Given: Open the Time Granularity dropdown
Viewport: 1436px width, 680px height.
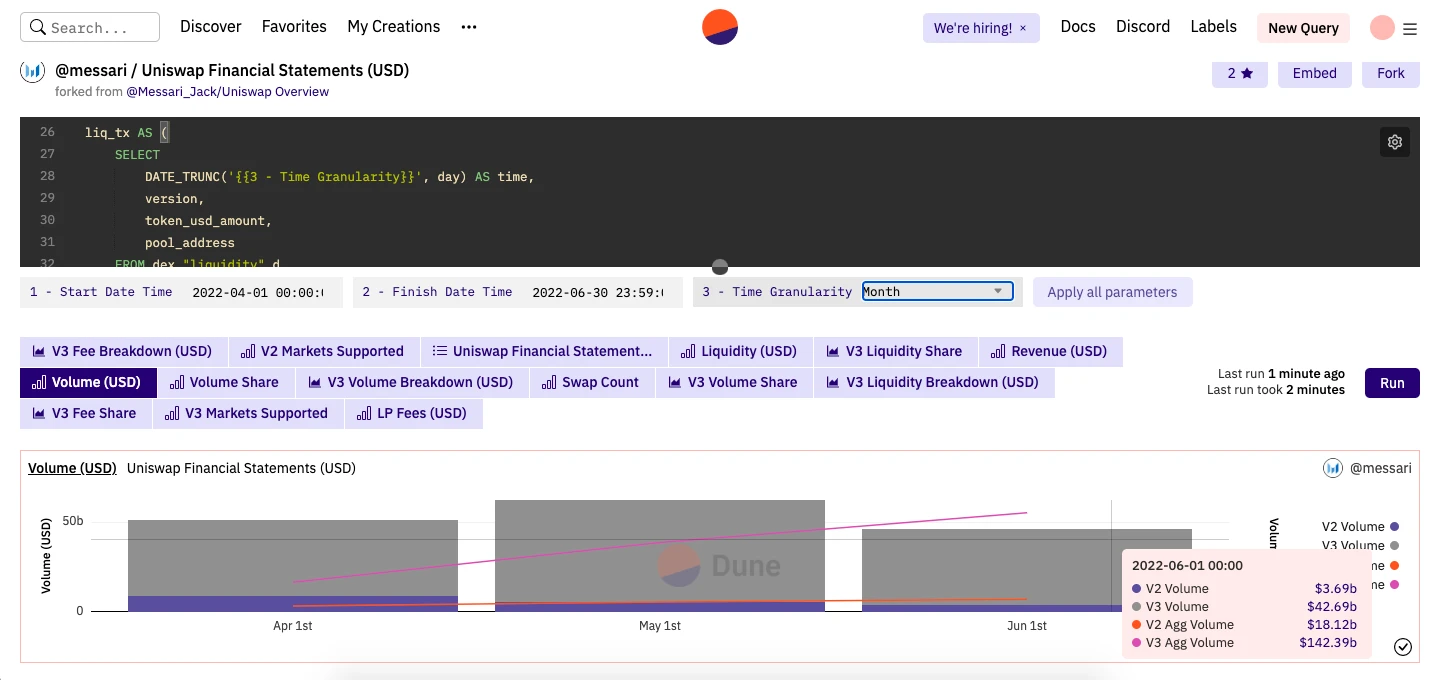Looking at the screenshot, I should (x=938, y=292).
